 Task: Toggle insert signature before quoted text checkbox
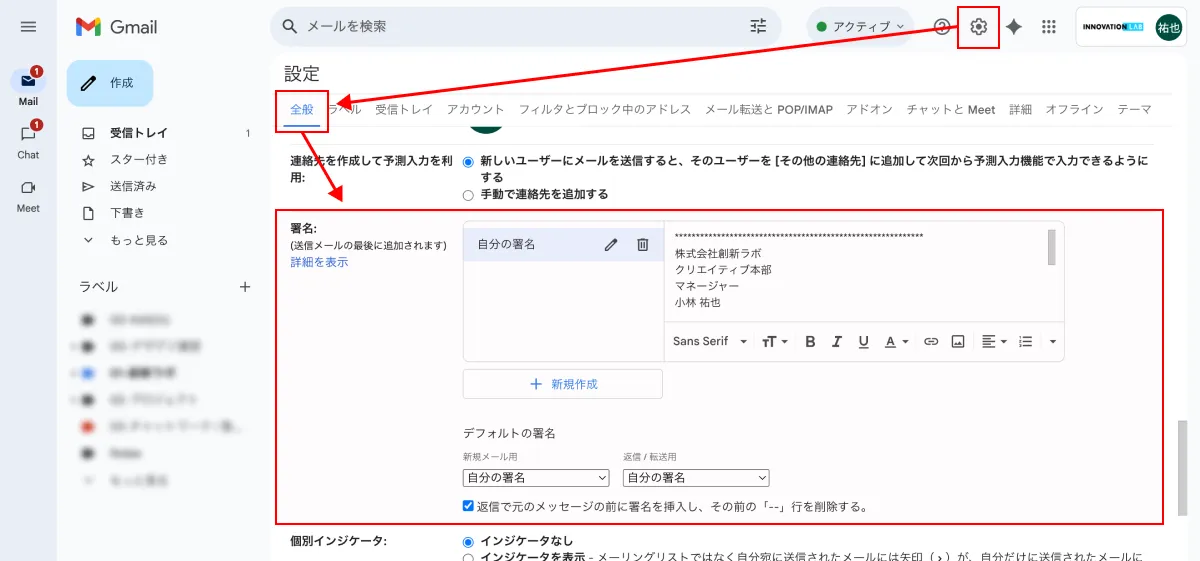pos(468,506)
